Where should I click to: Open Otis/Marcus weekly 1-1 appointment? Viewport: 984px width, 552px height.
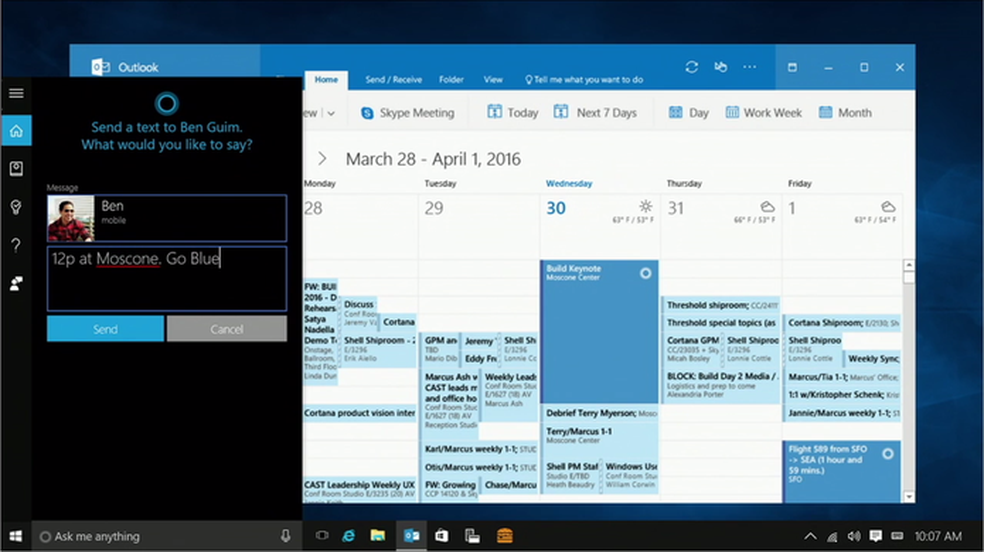480,467
